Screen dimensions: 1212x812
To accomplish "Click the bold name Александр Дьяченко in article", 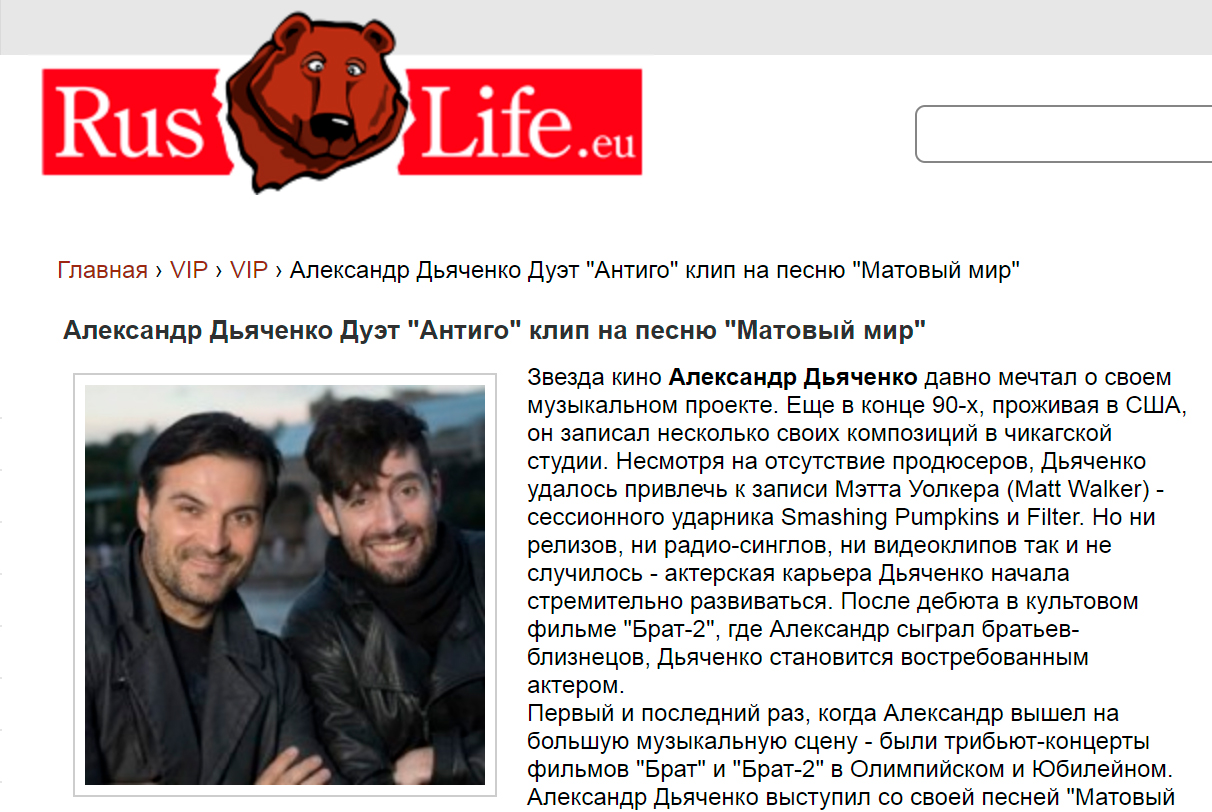I will click(793, 378).
